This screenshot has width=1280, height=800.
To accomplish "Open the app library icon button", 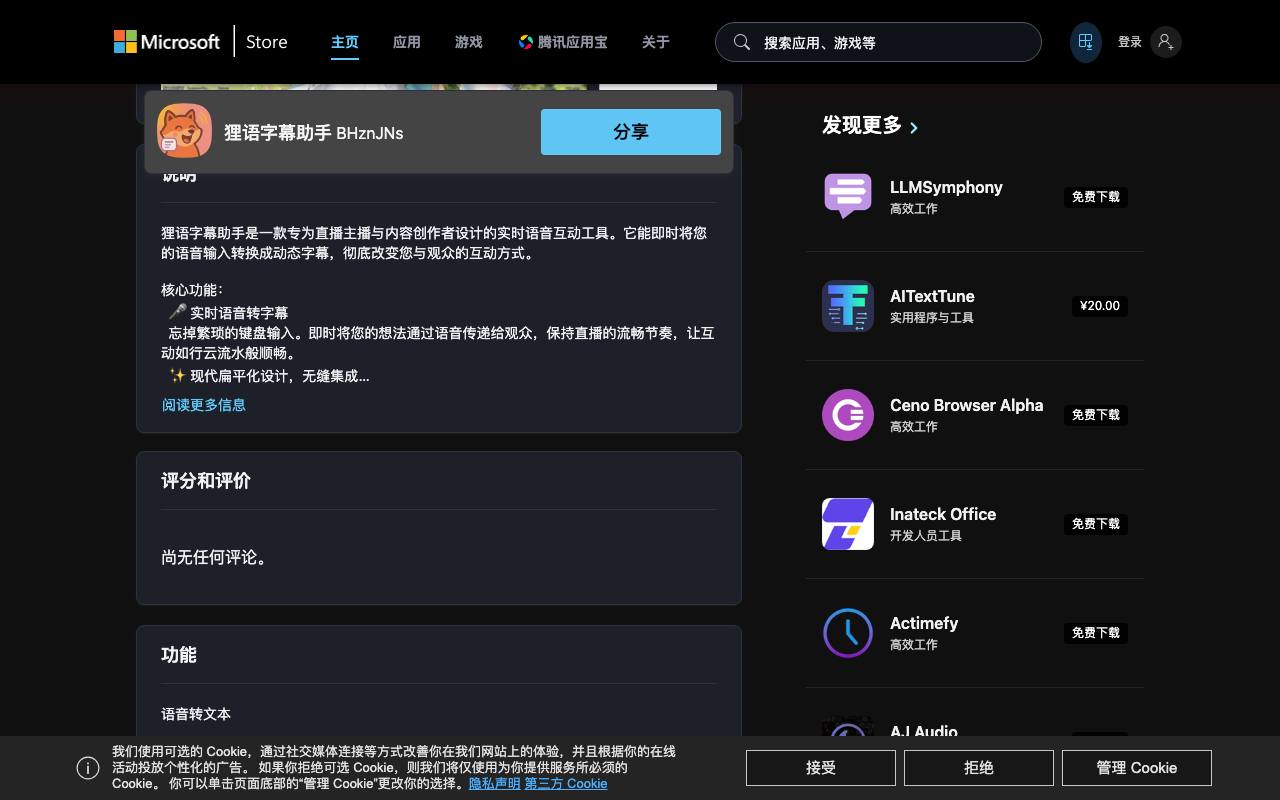I will coord(1085,42).
